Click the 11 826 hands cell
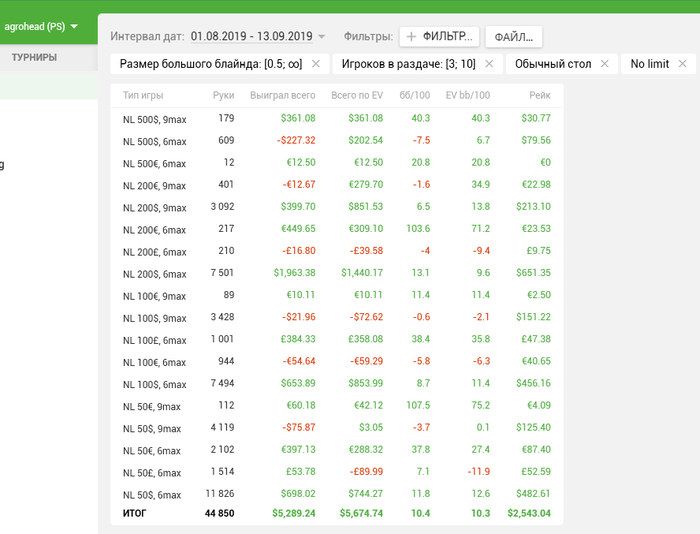Image resolution: width=700 pixels, height=534 pixels. (220, 494)
